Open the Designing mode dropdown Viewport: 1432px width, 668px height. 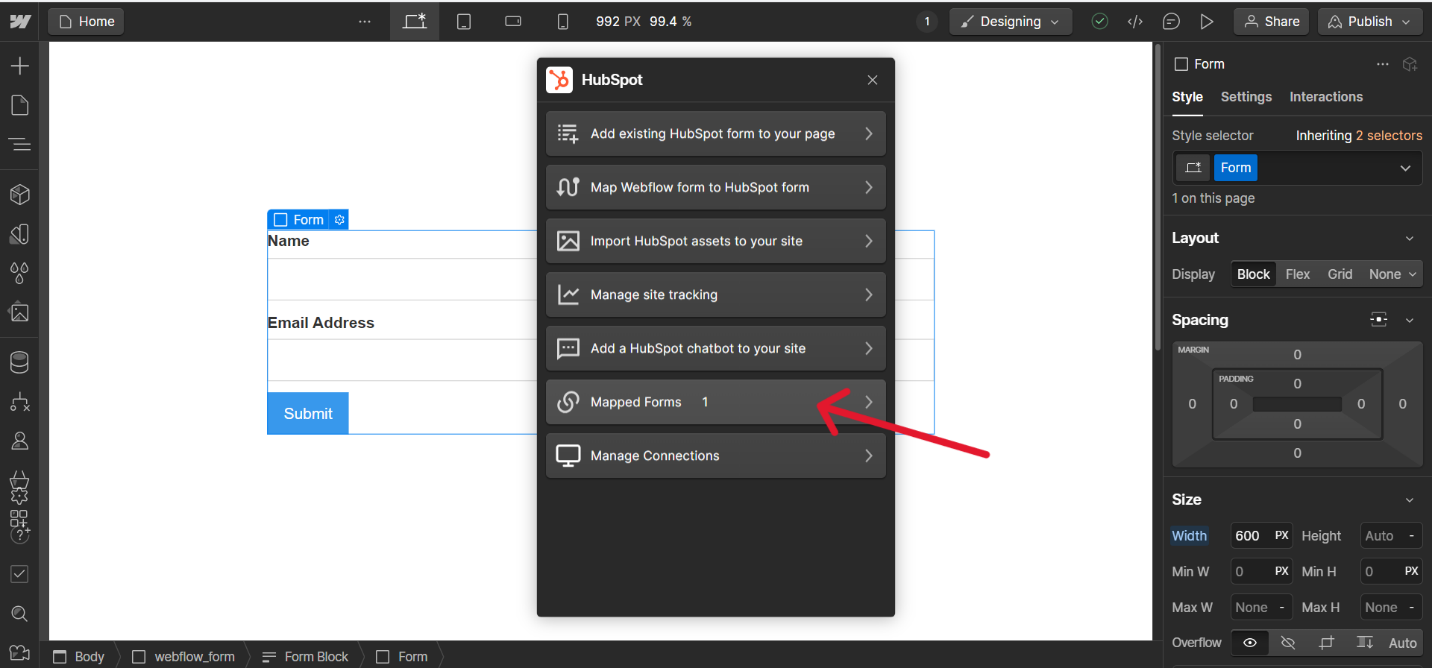[1010, 21]
